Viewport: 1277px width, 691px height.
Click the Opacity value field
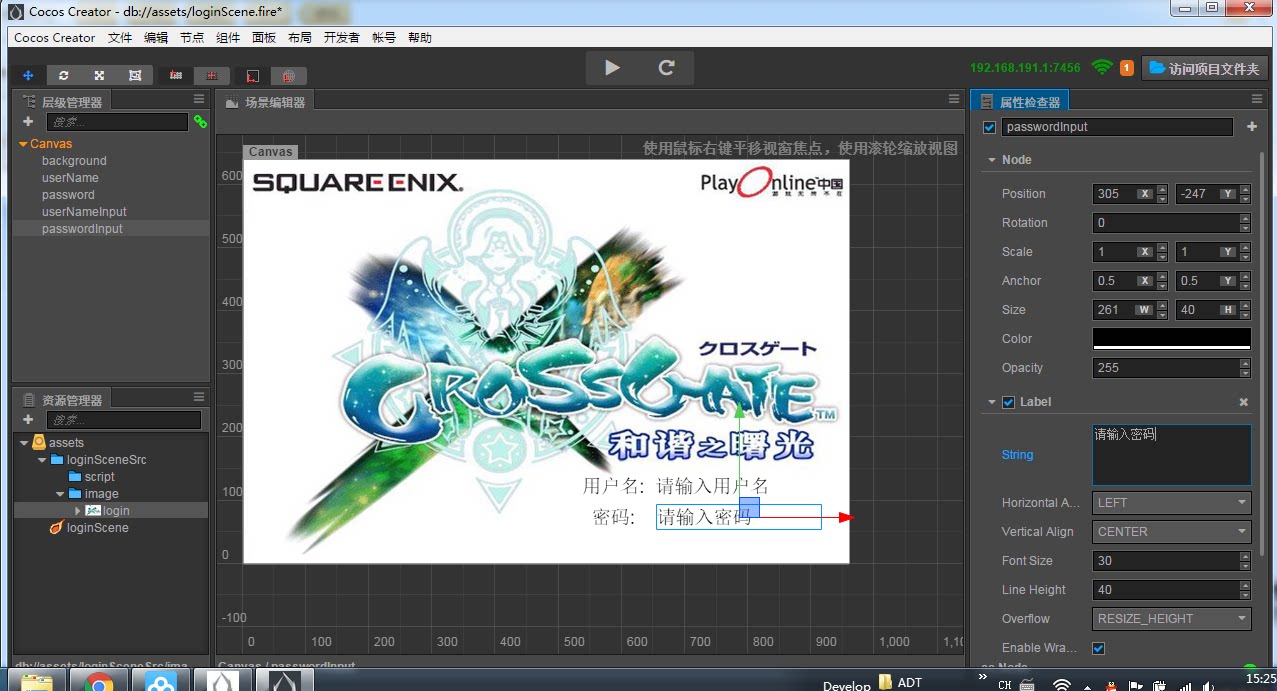click(x=1165, y=368)
